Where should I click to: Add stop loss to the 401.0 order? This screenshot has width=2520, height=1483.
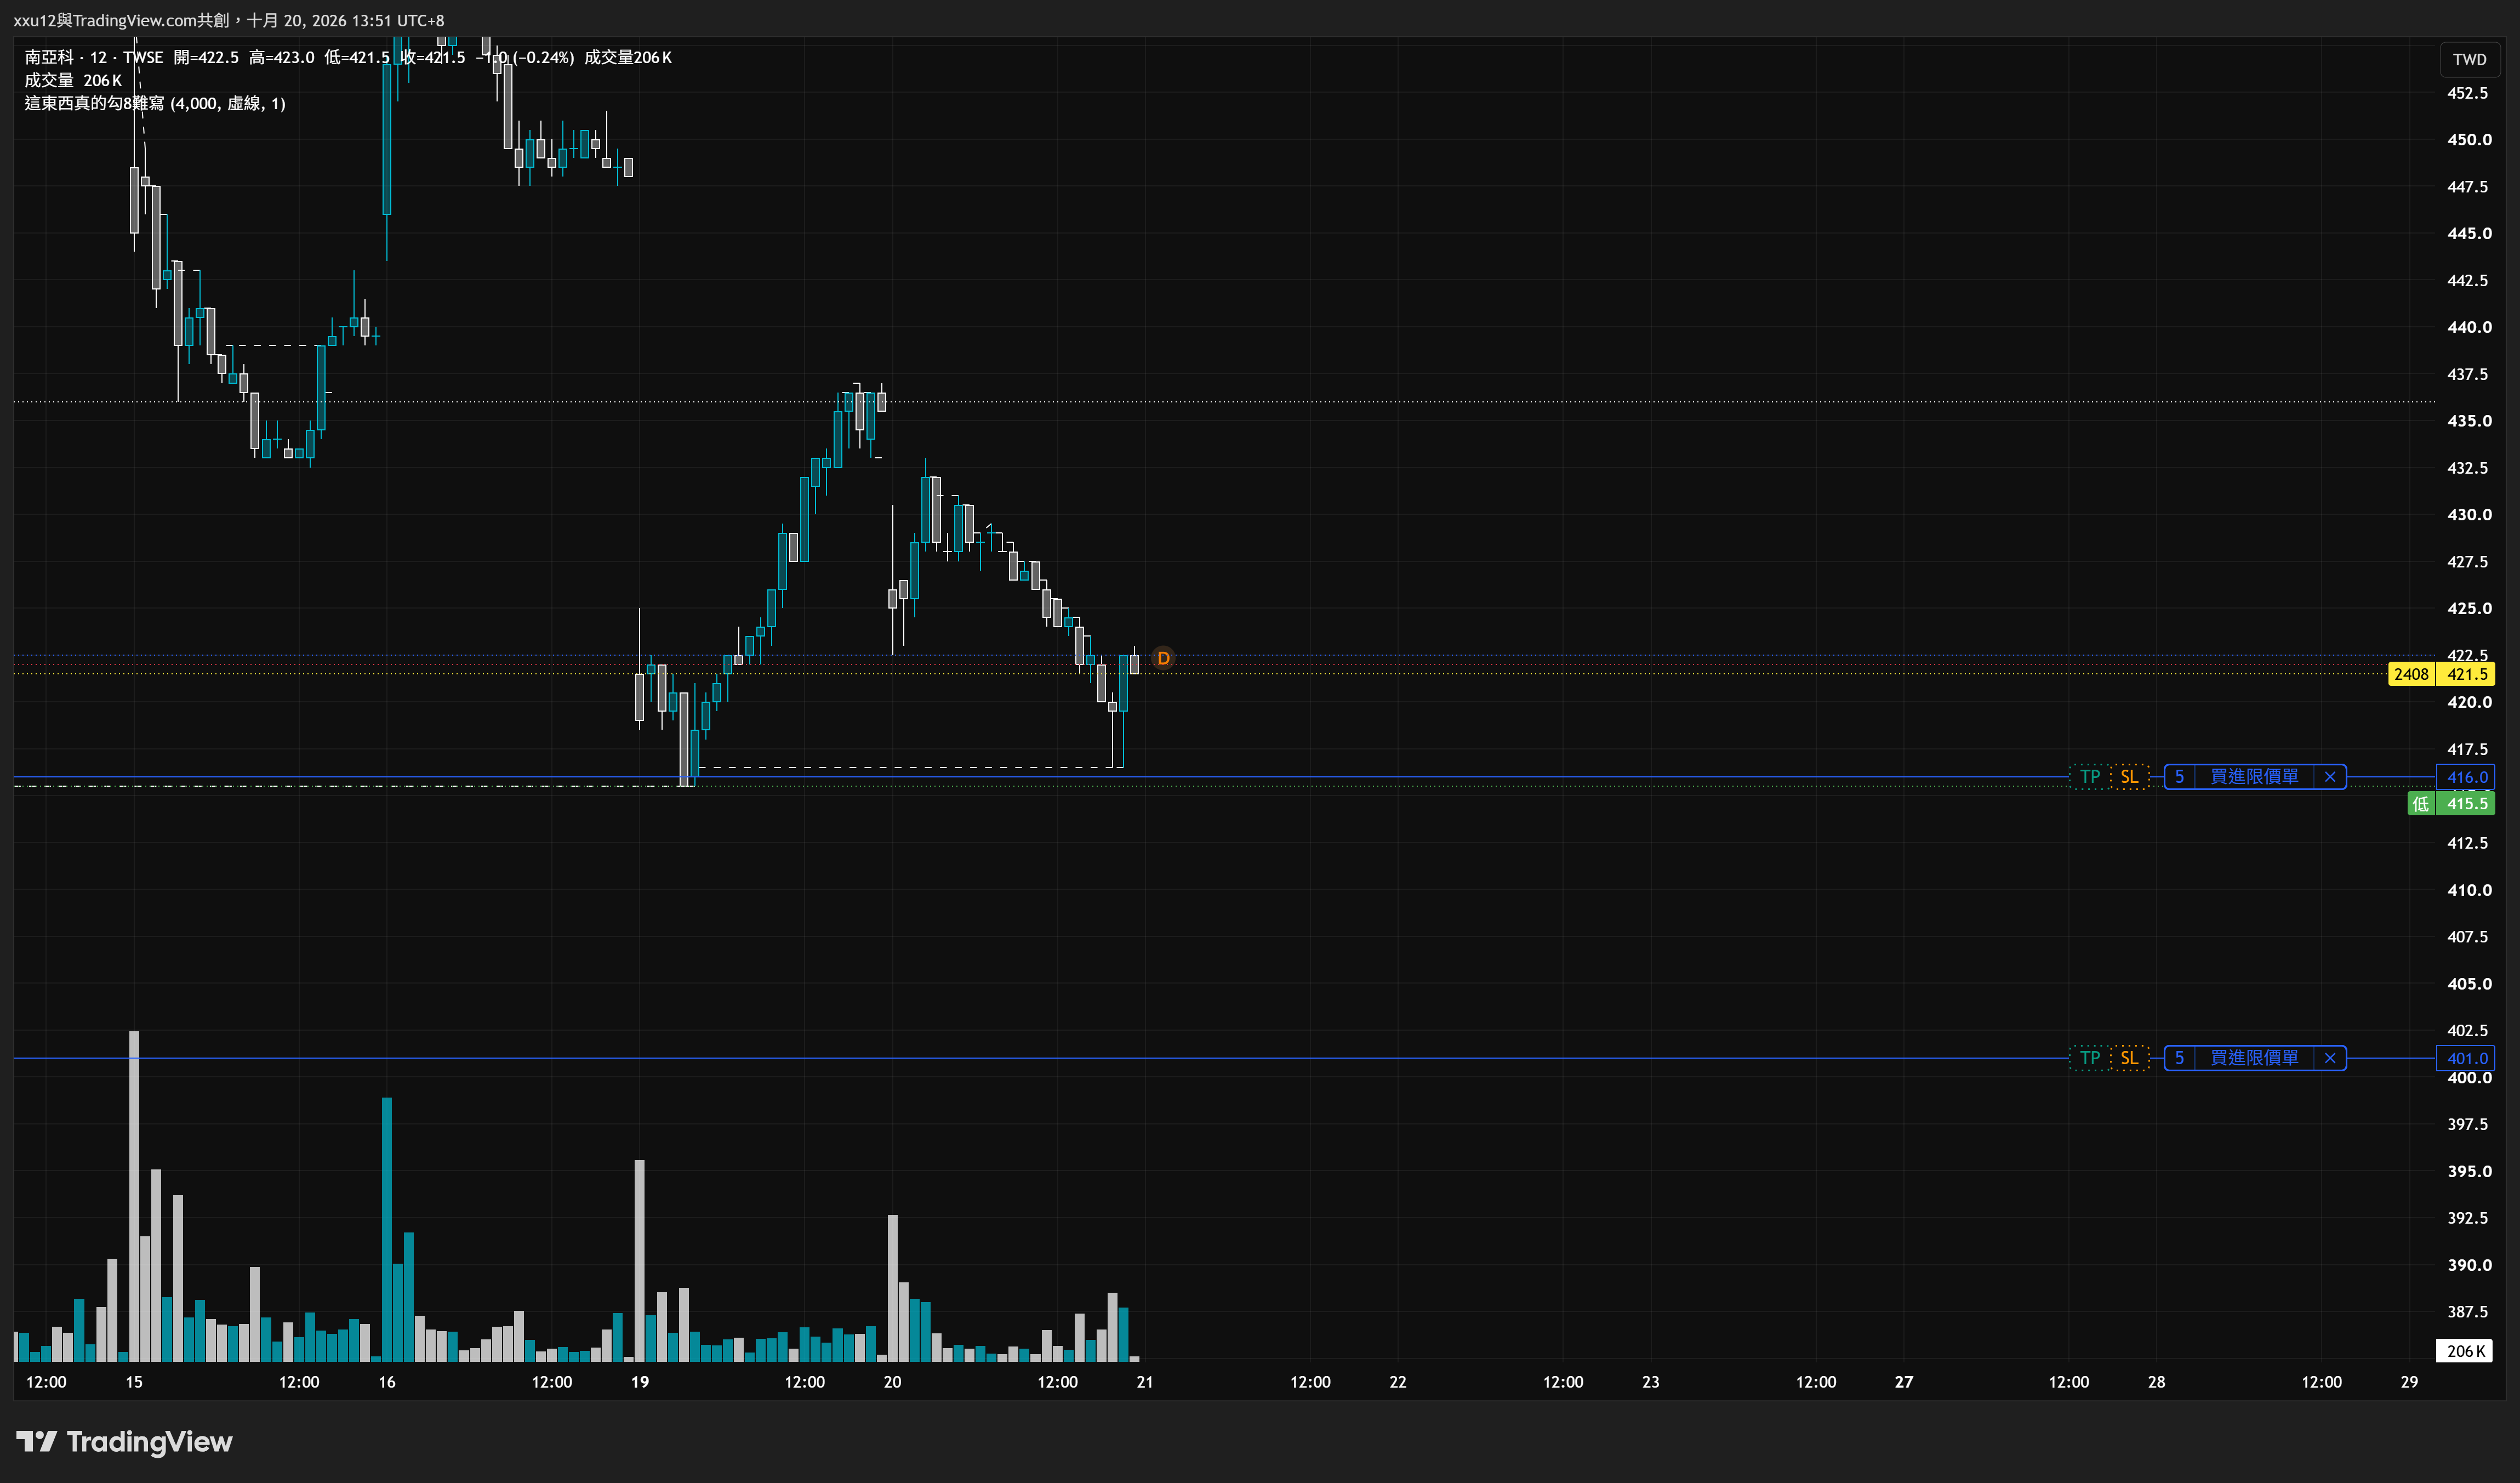(2129, 1058)
